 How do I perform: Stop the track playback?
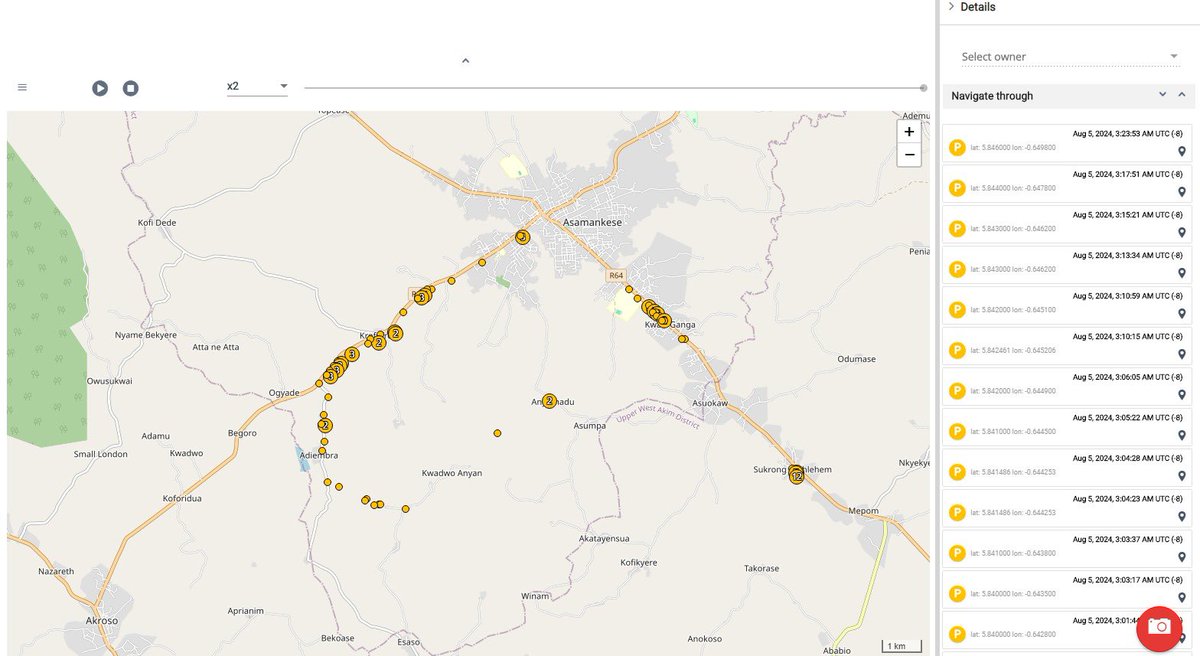(130, 88)
